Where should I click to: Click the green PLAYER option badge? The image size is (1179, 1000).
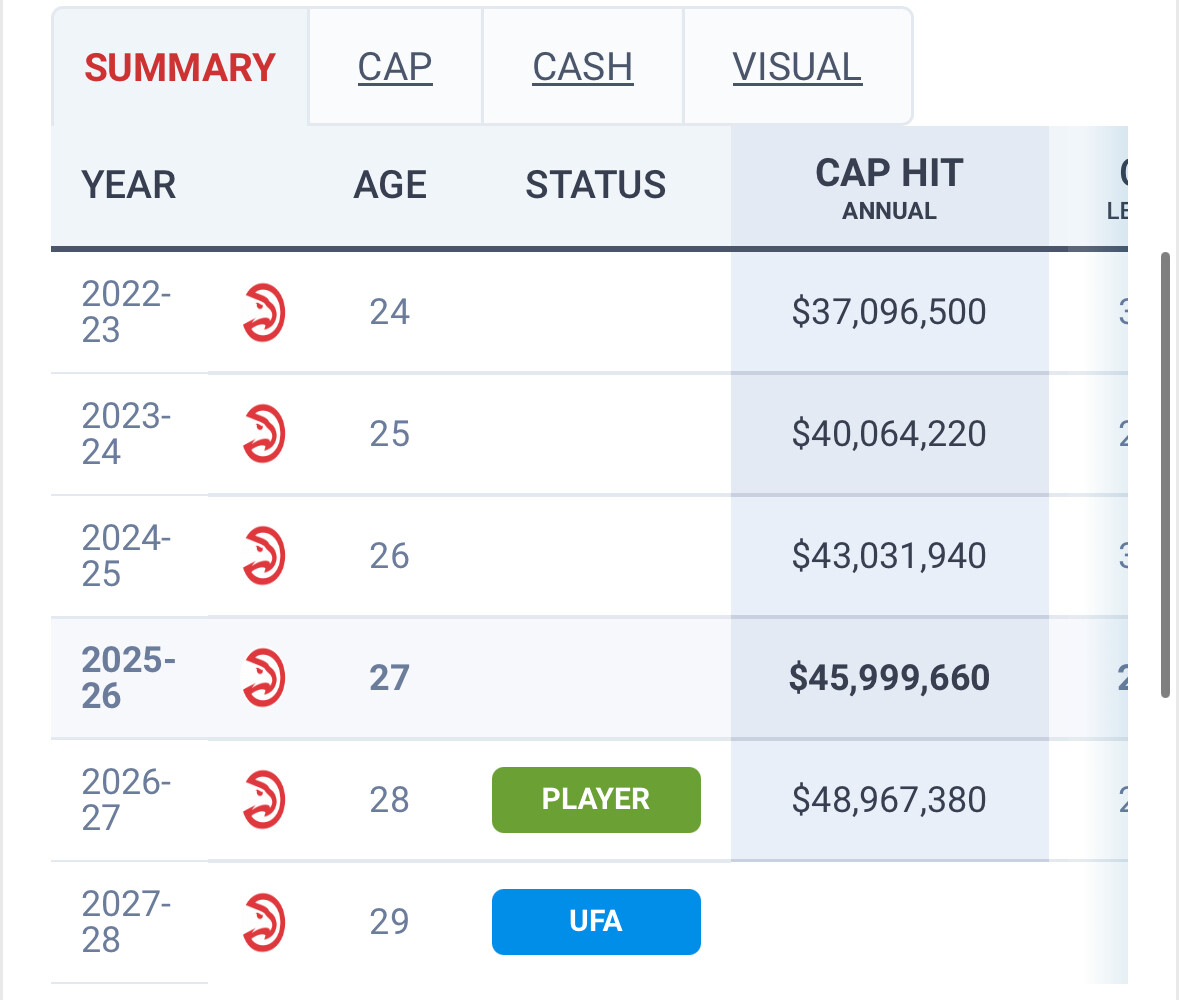click(596, 800)
